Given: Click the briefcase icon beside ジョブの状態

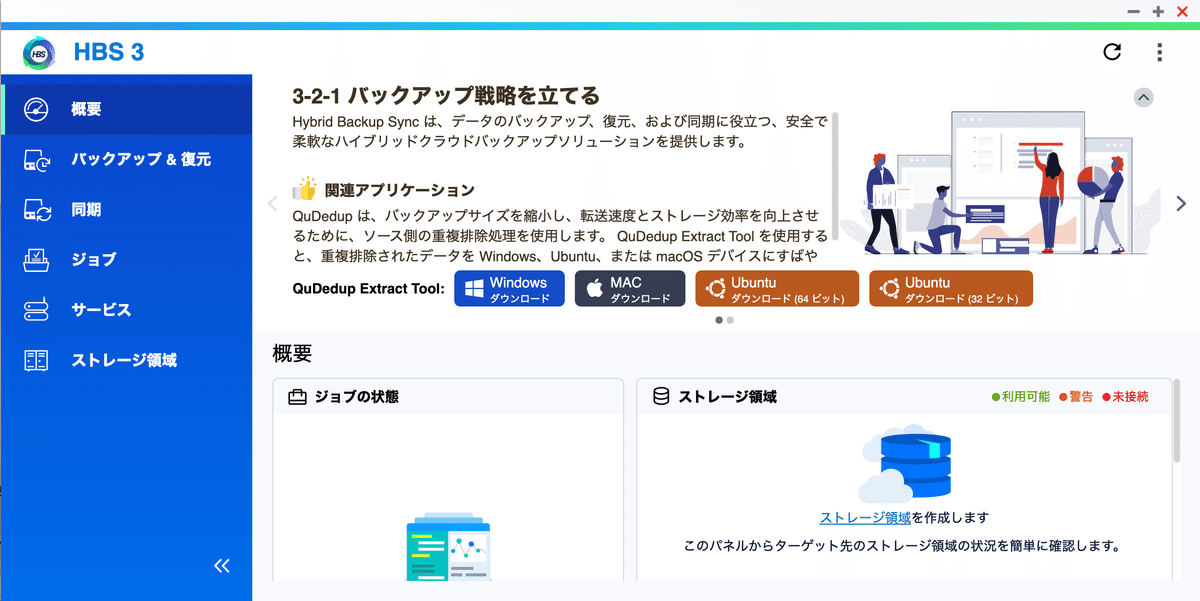Looking at the screenshot, I should [297, 397].
